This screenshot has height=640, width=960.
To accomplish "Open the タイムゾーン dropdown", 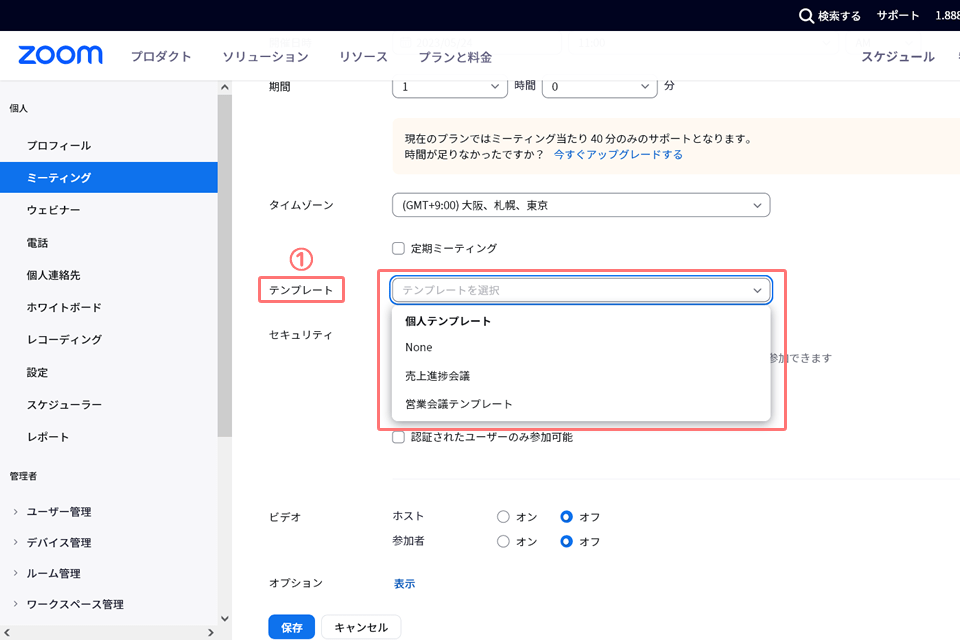I will pos(580,205).
